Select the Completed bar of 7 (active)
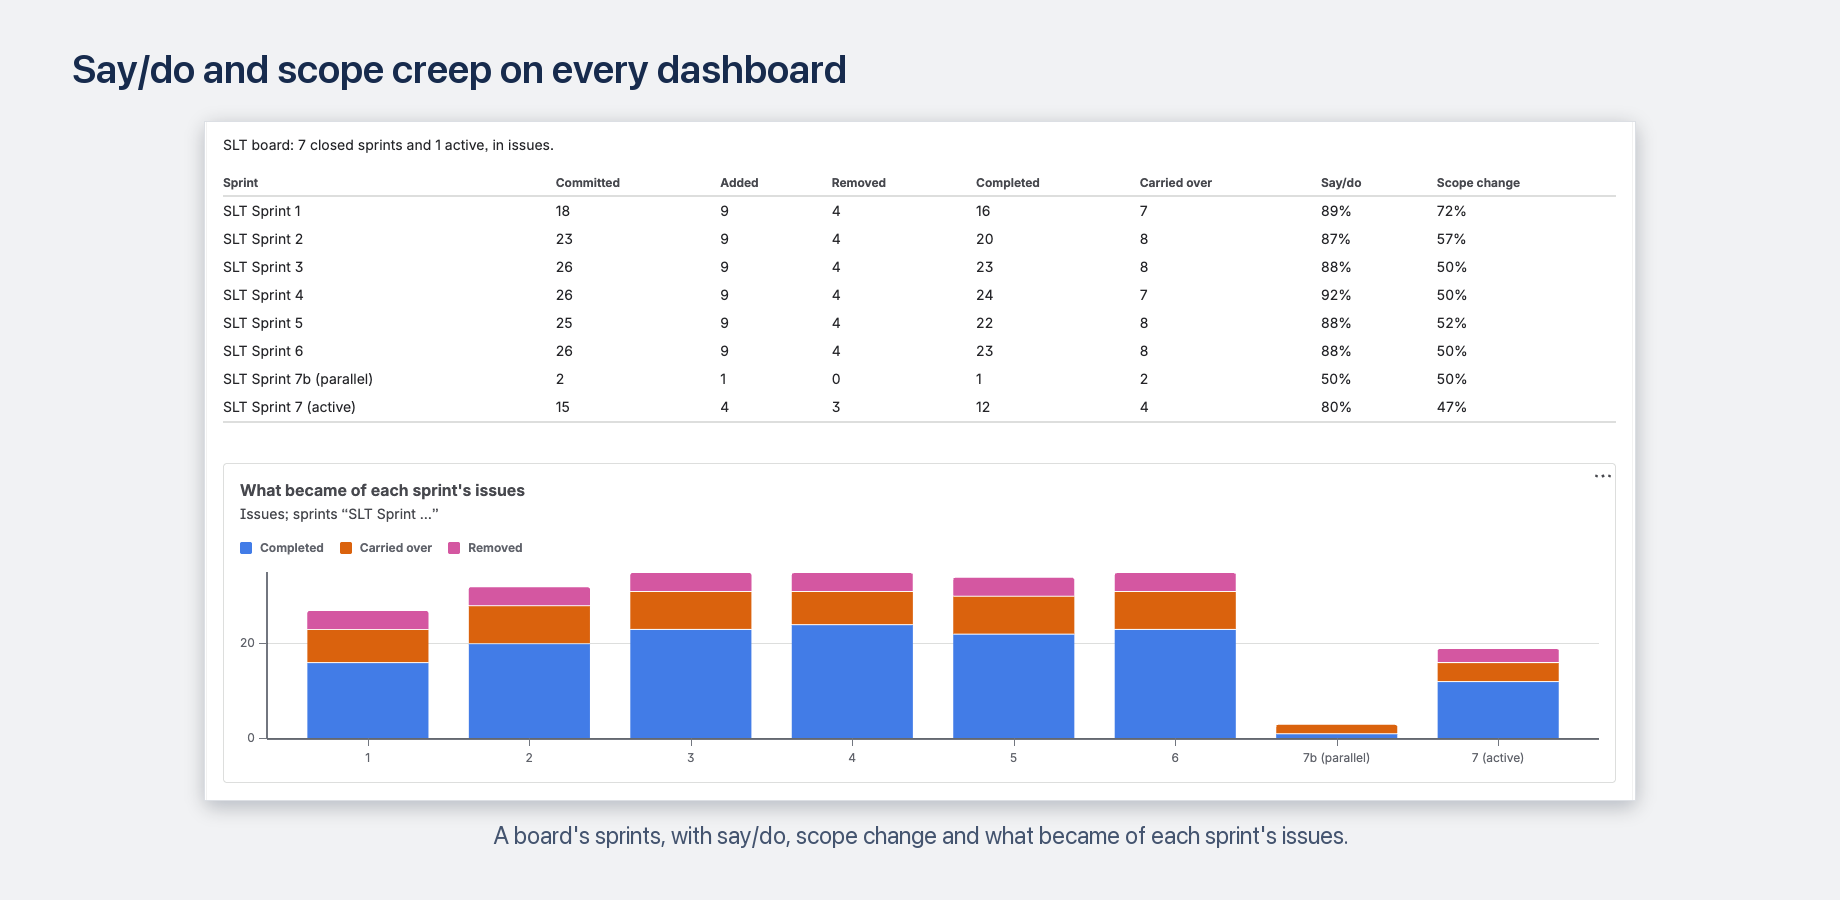 tap(1498, 710)
